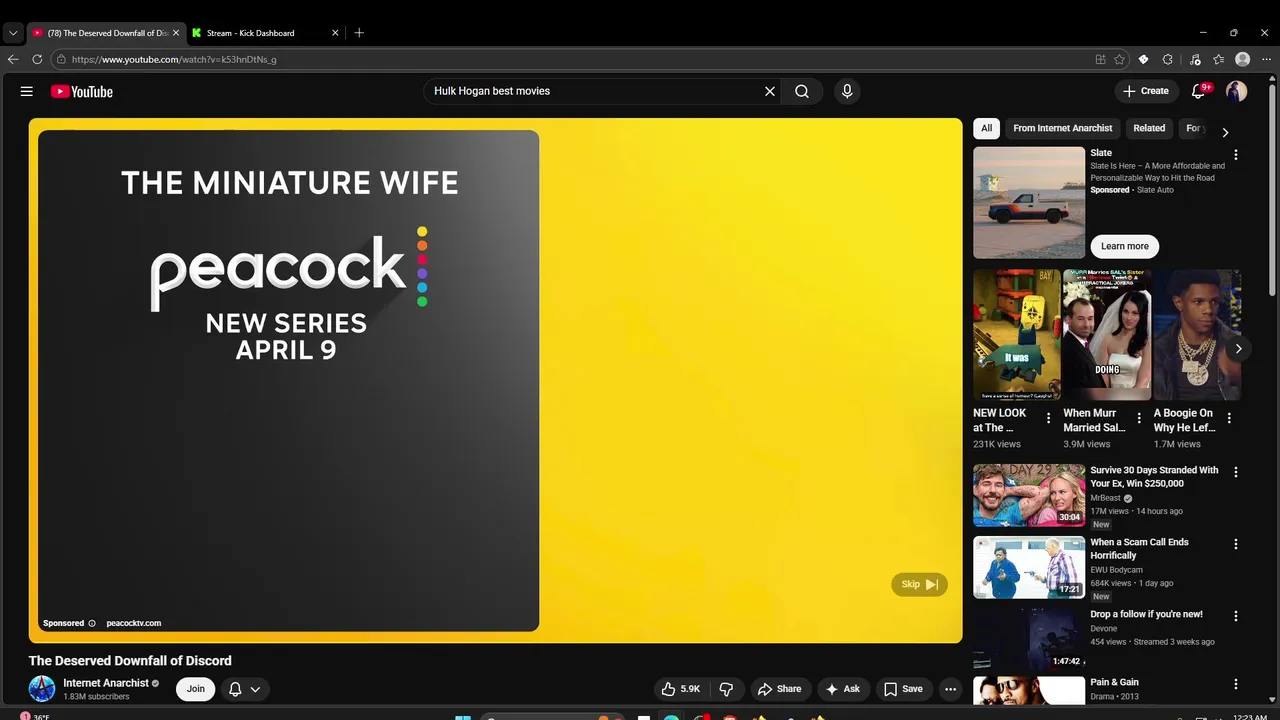Show next shorts with carousel arrow
1280x720 pixels.
pyautogui.click(x=1238, y=348)
